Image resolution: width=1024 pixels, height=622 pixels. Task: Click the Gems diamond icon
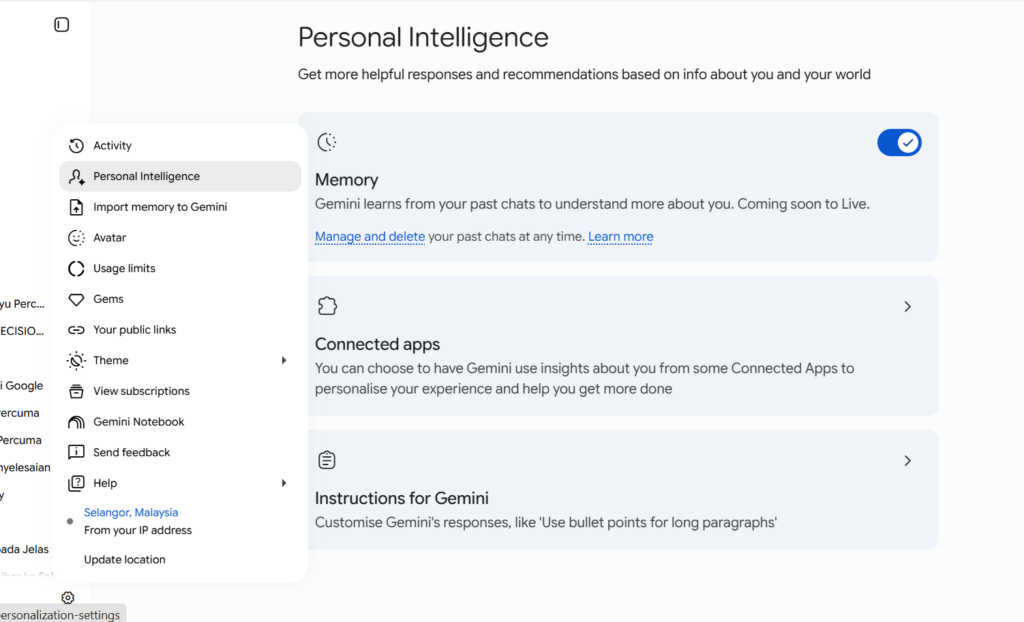pyautogui.click(x=76, y=299)
